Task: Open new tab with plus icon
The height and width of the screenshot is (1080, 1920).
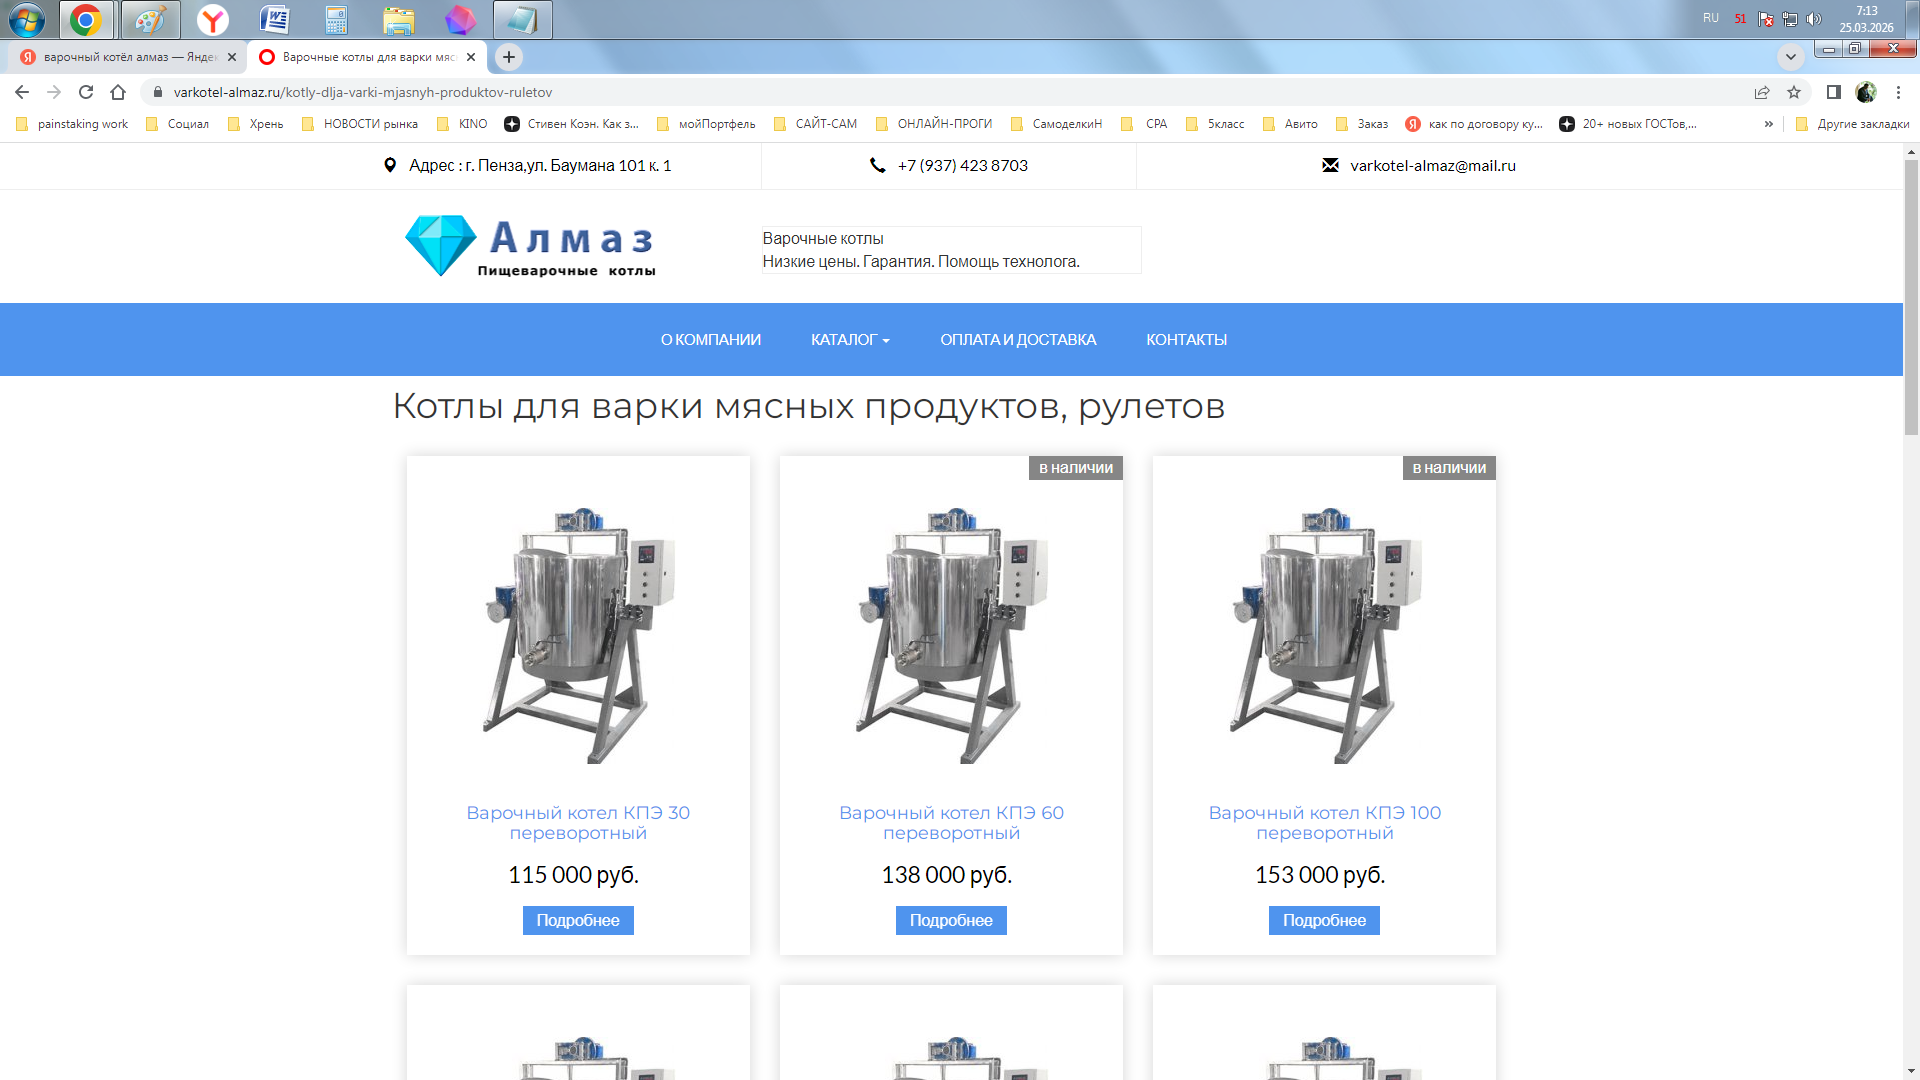Action: click(509, 57)
